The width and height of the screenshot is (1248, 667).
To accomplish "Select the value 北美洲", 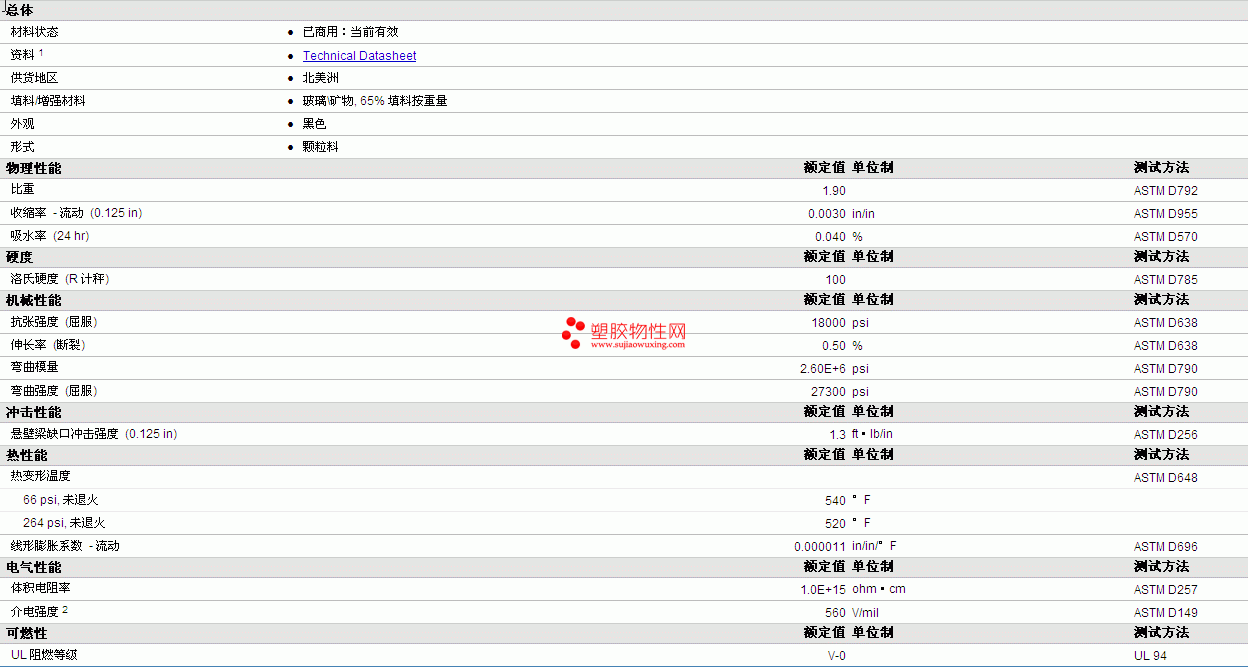I will point(321,78).
